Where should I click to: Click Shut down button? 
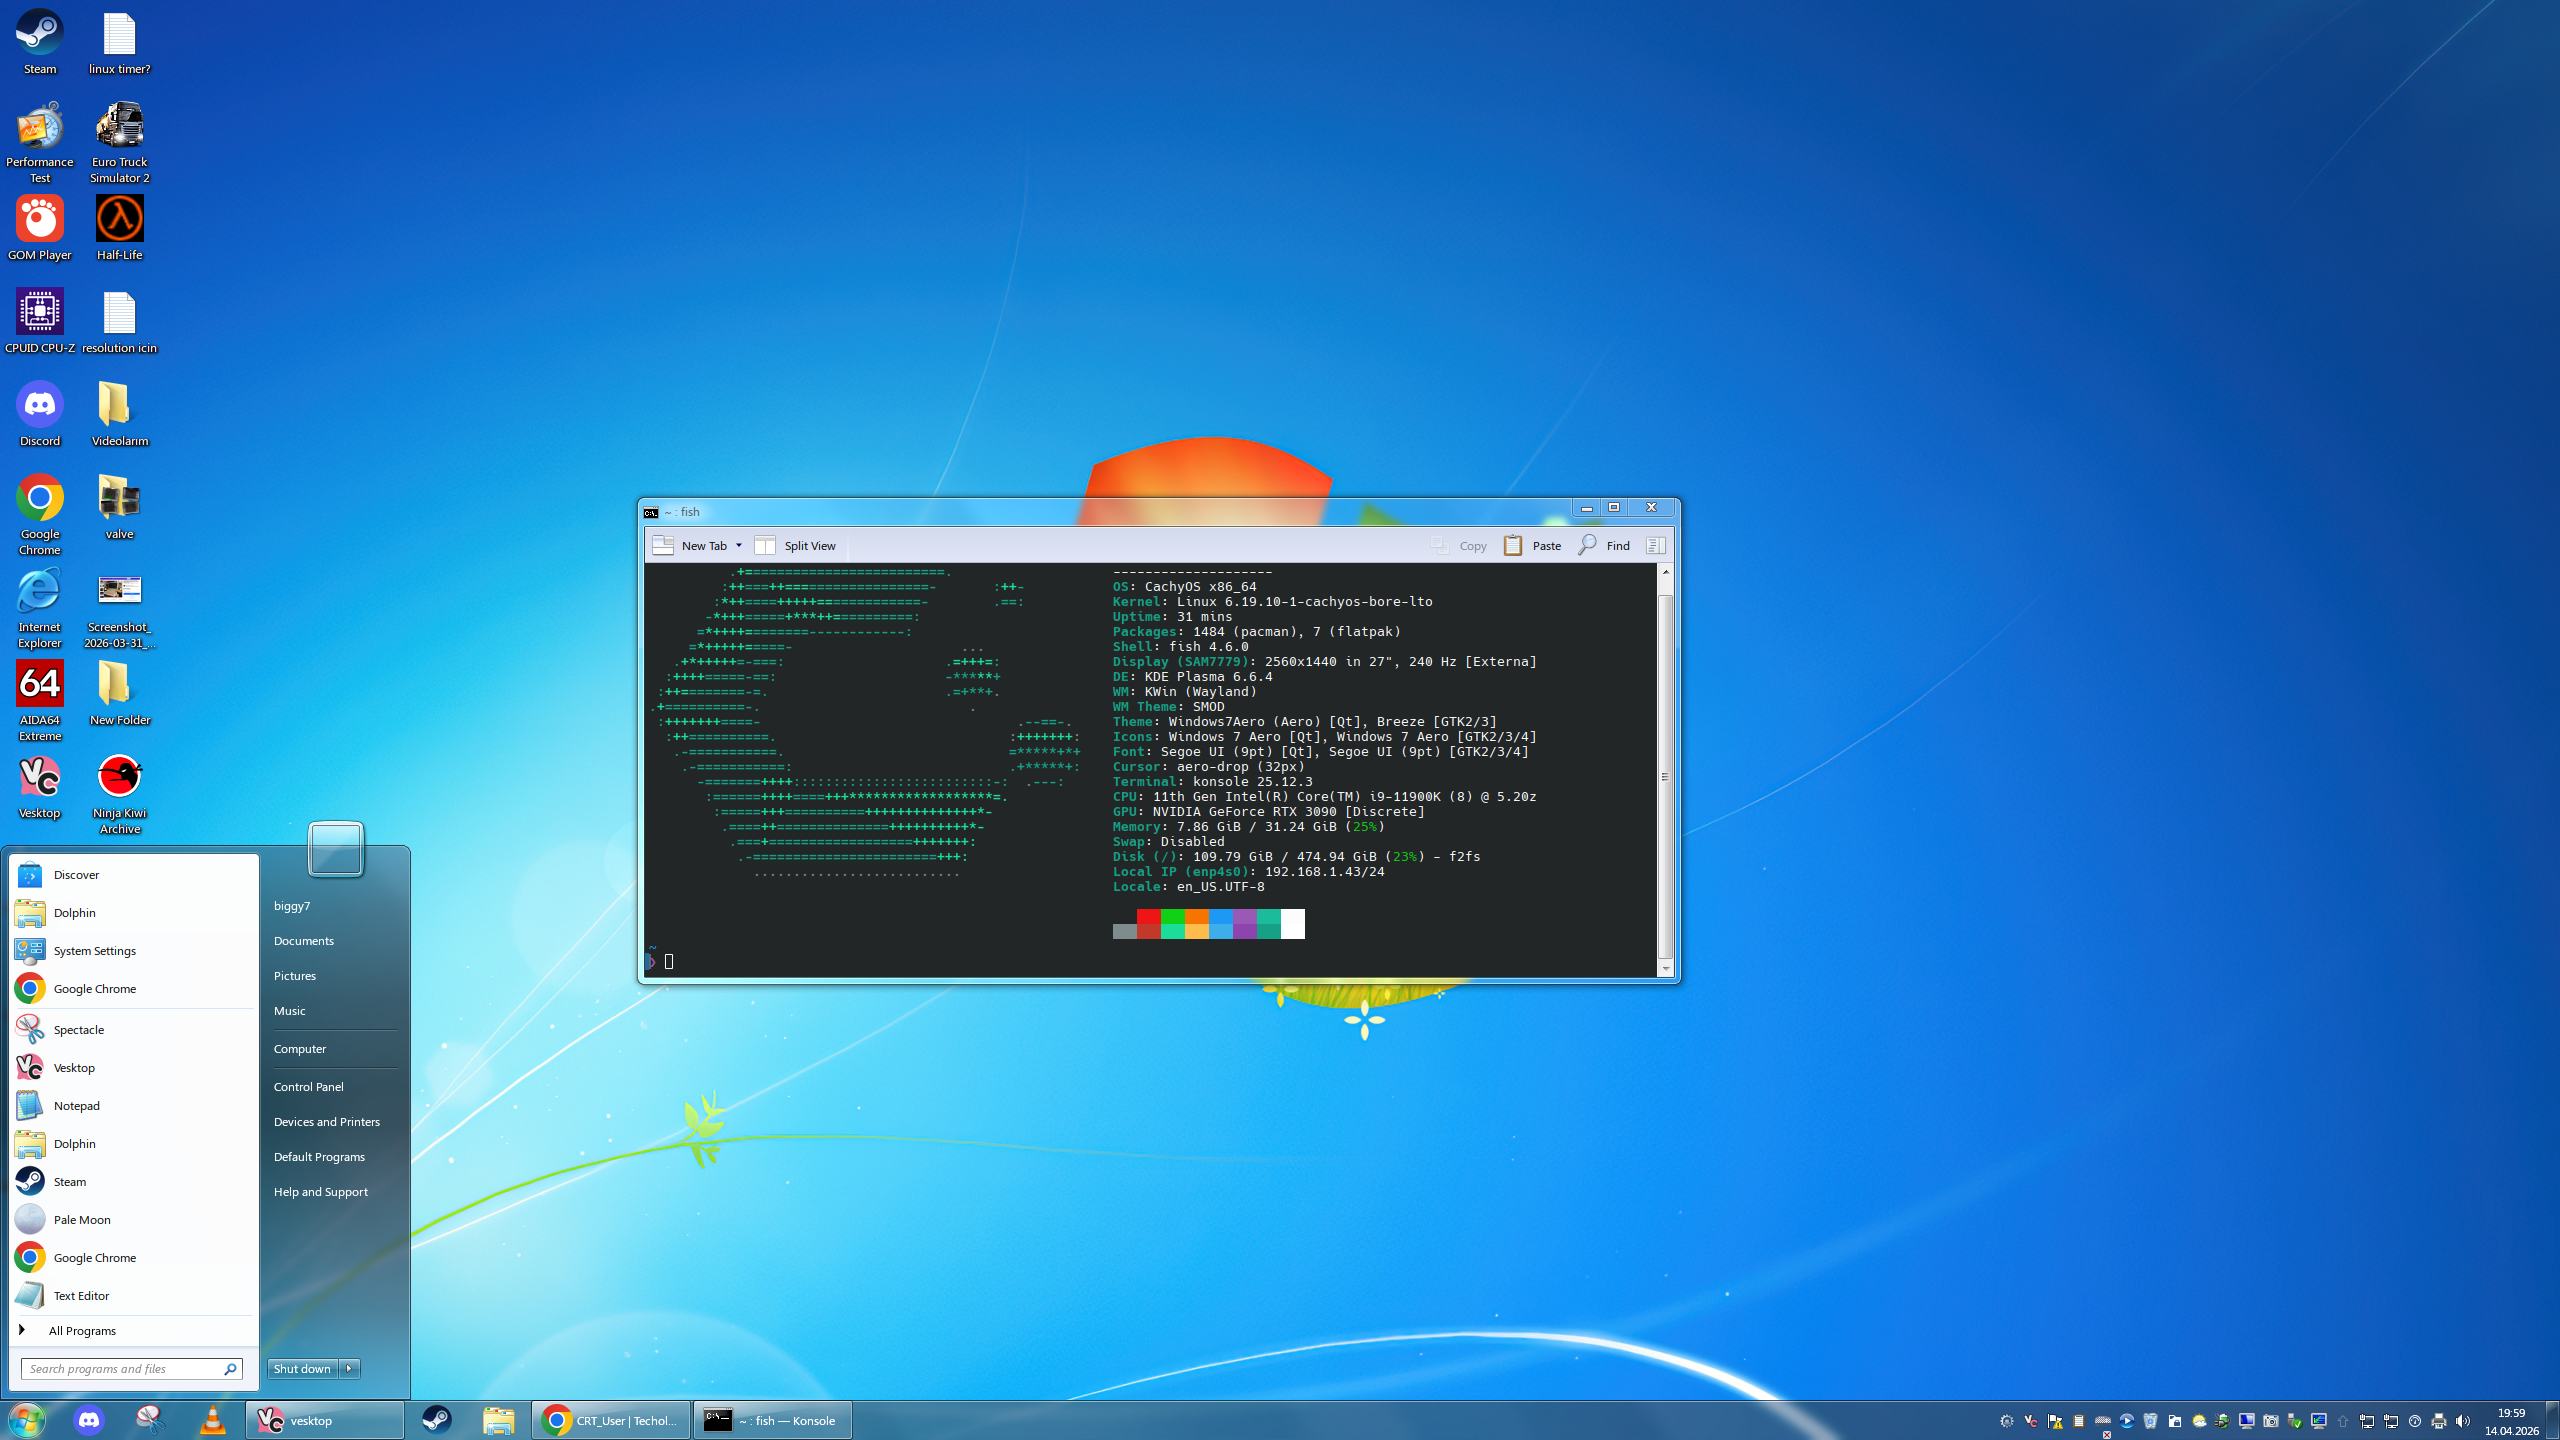click(x=302, y=1369)
